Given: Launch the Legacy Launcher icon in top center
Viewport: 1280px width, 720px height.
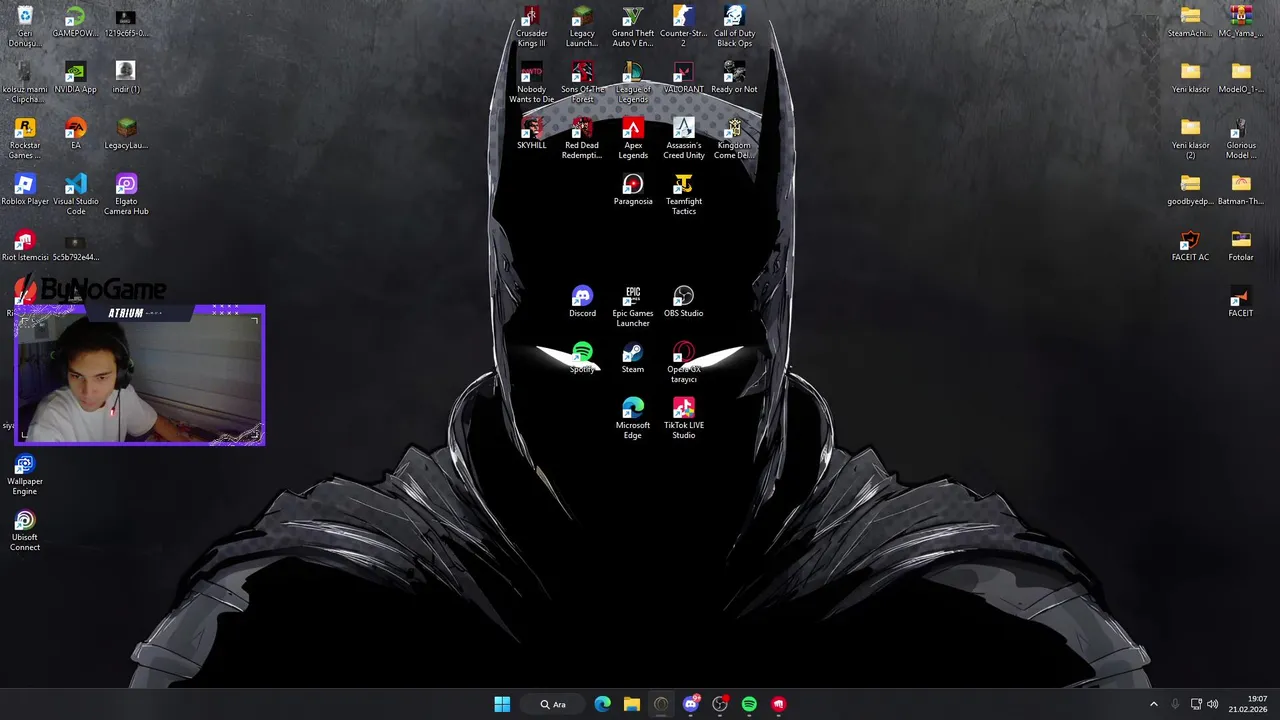Looking at the screenshot, I should [x=582, y=26].
